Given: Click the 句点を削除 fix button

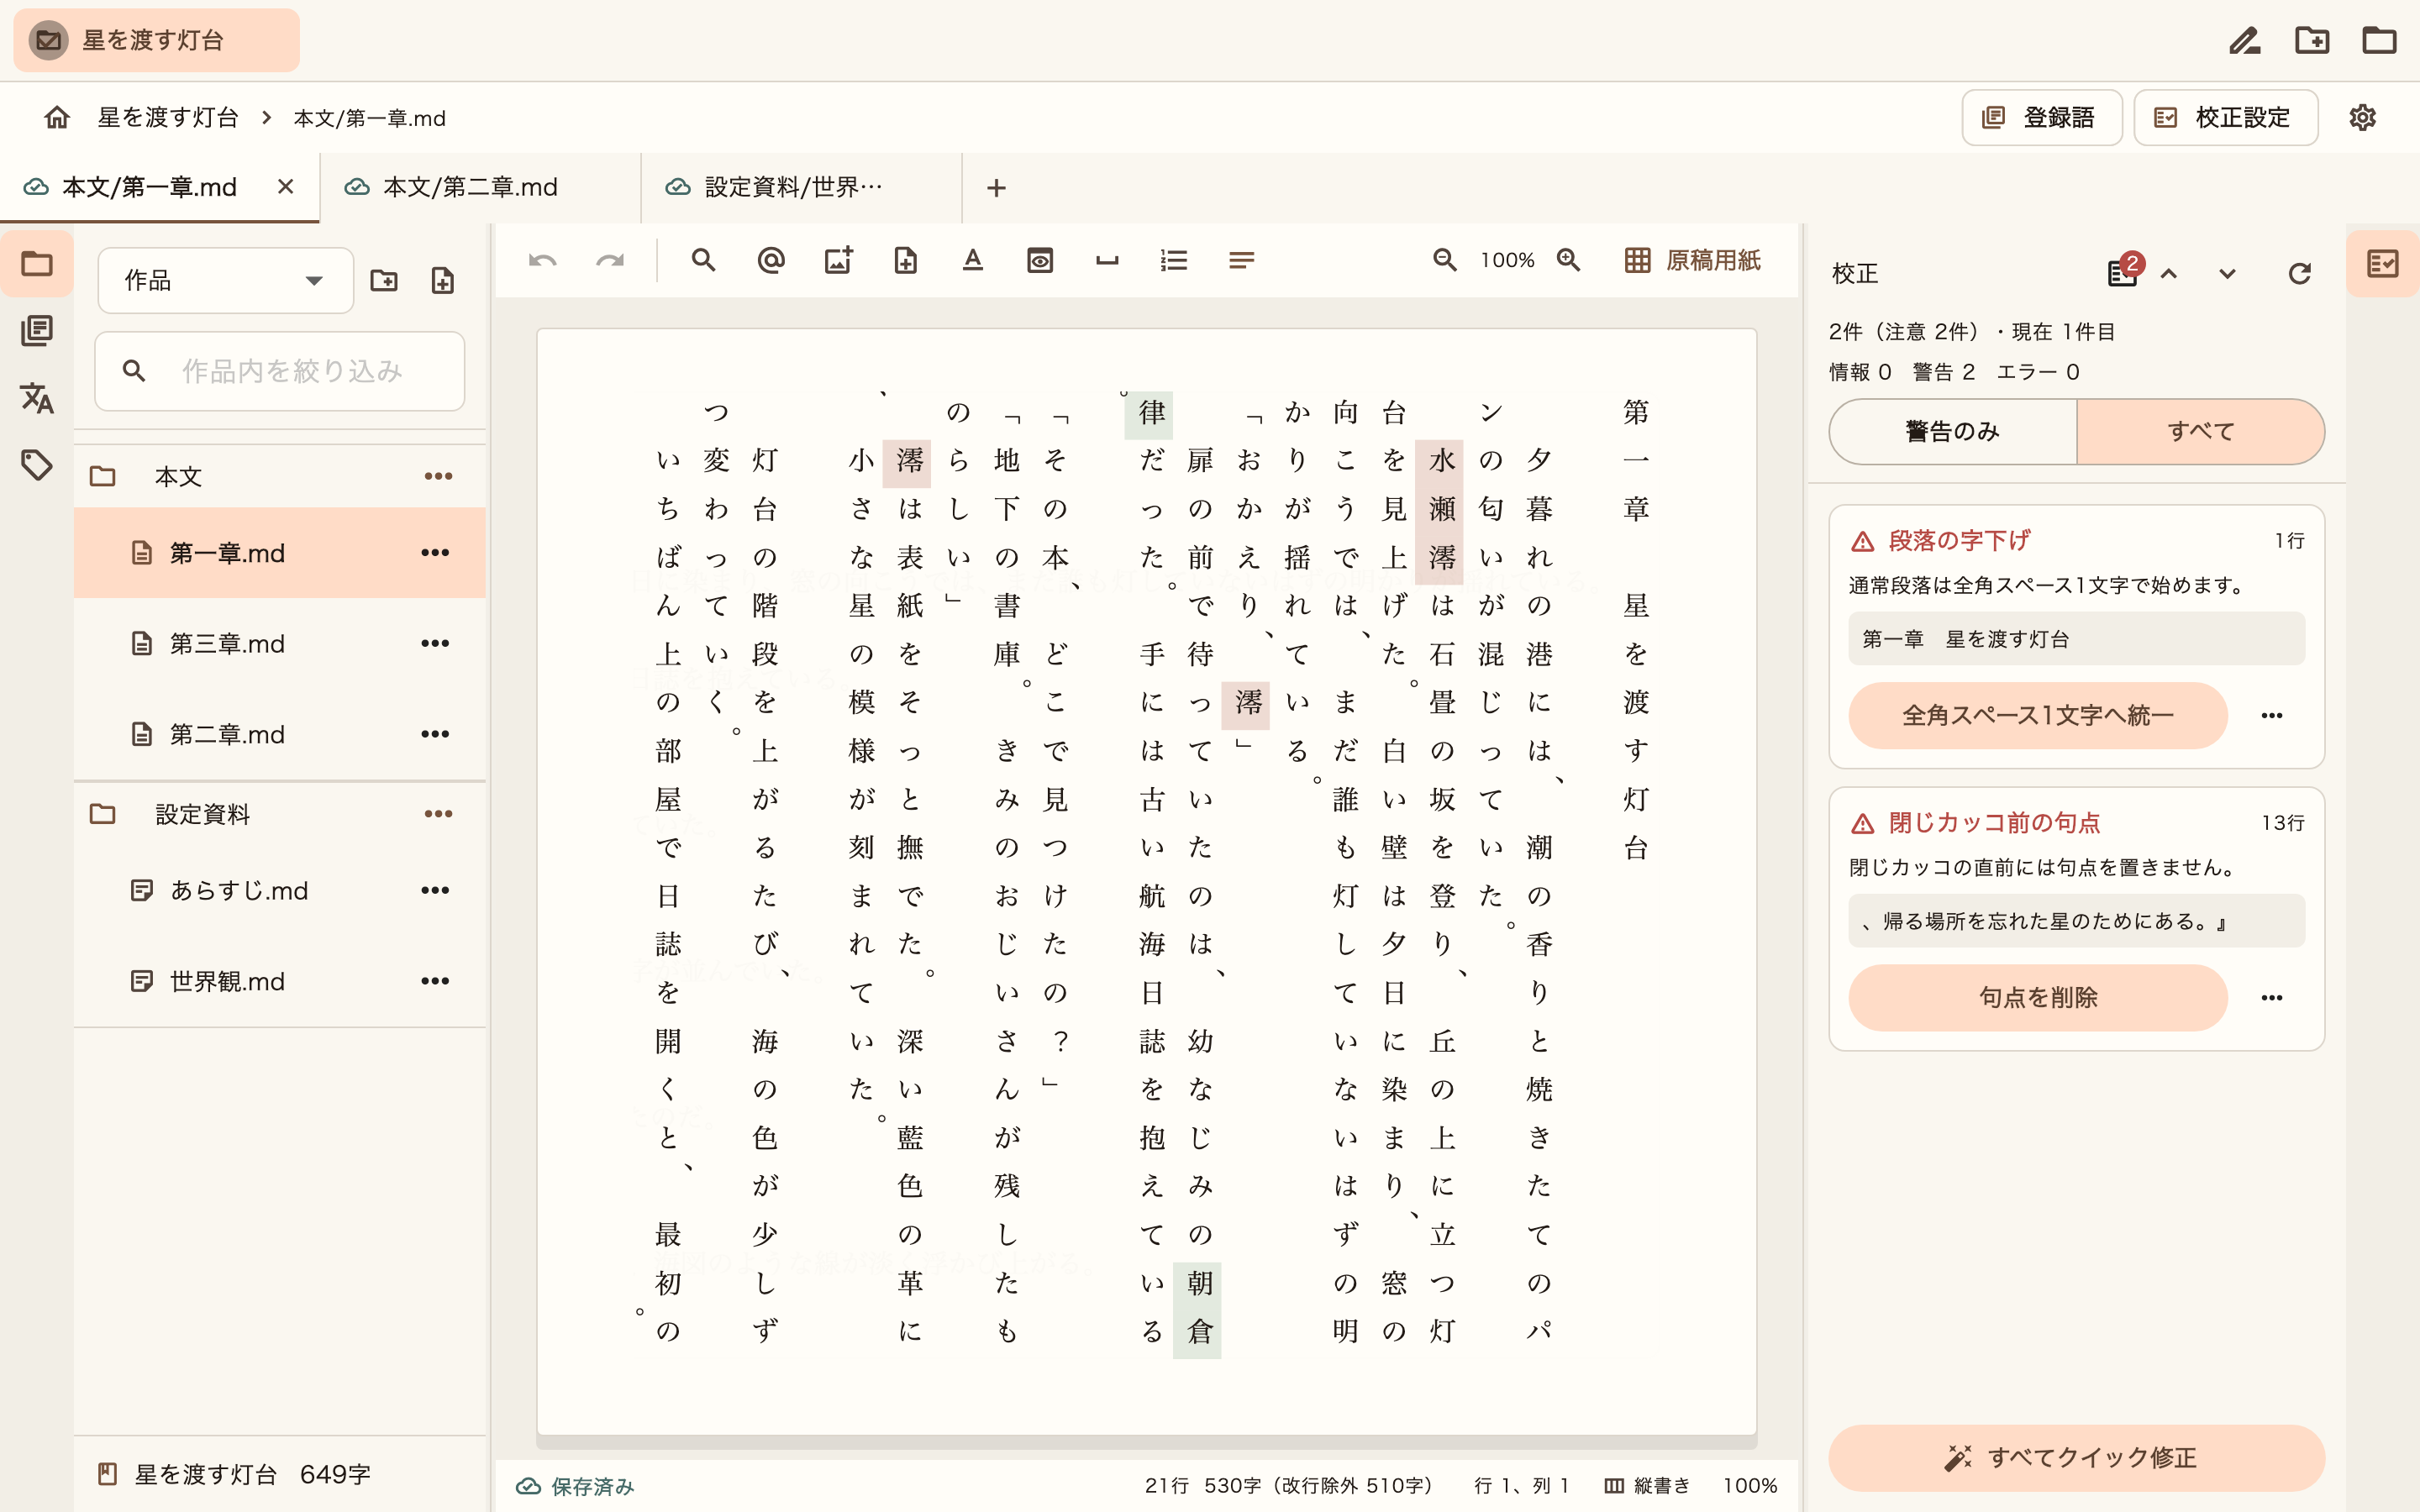Looking at the screenshot, I should (2038, 998).
